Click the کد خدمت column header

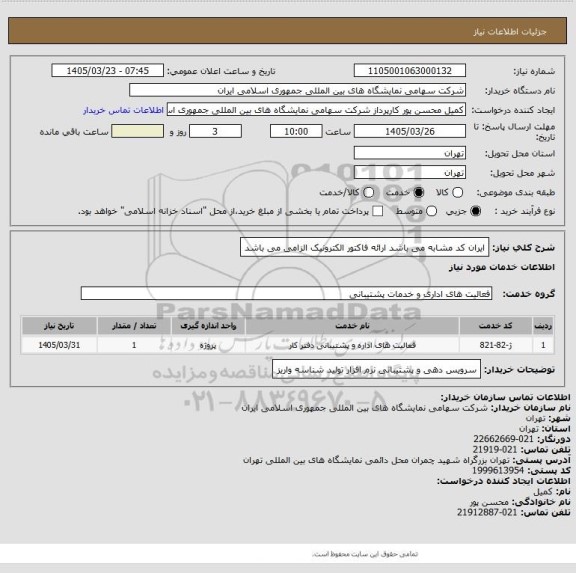coord(496,326)
